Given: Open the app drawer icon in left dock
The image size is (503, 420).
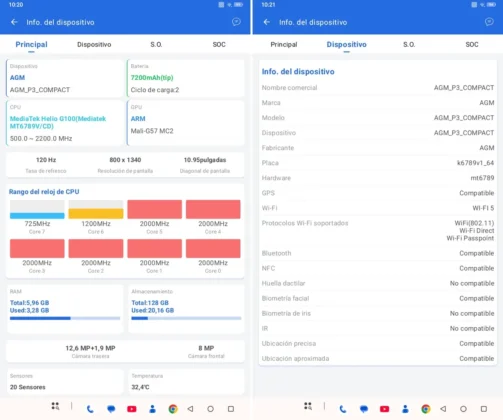Looking at the screenshot, I should (x=55, y=406).
